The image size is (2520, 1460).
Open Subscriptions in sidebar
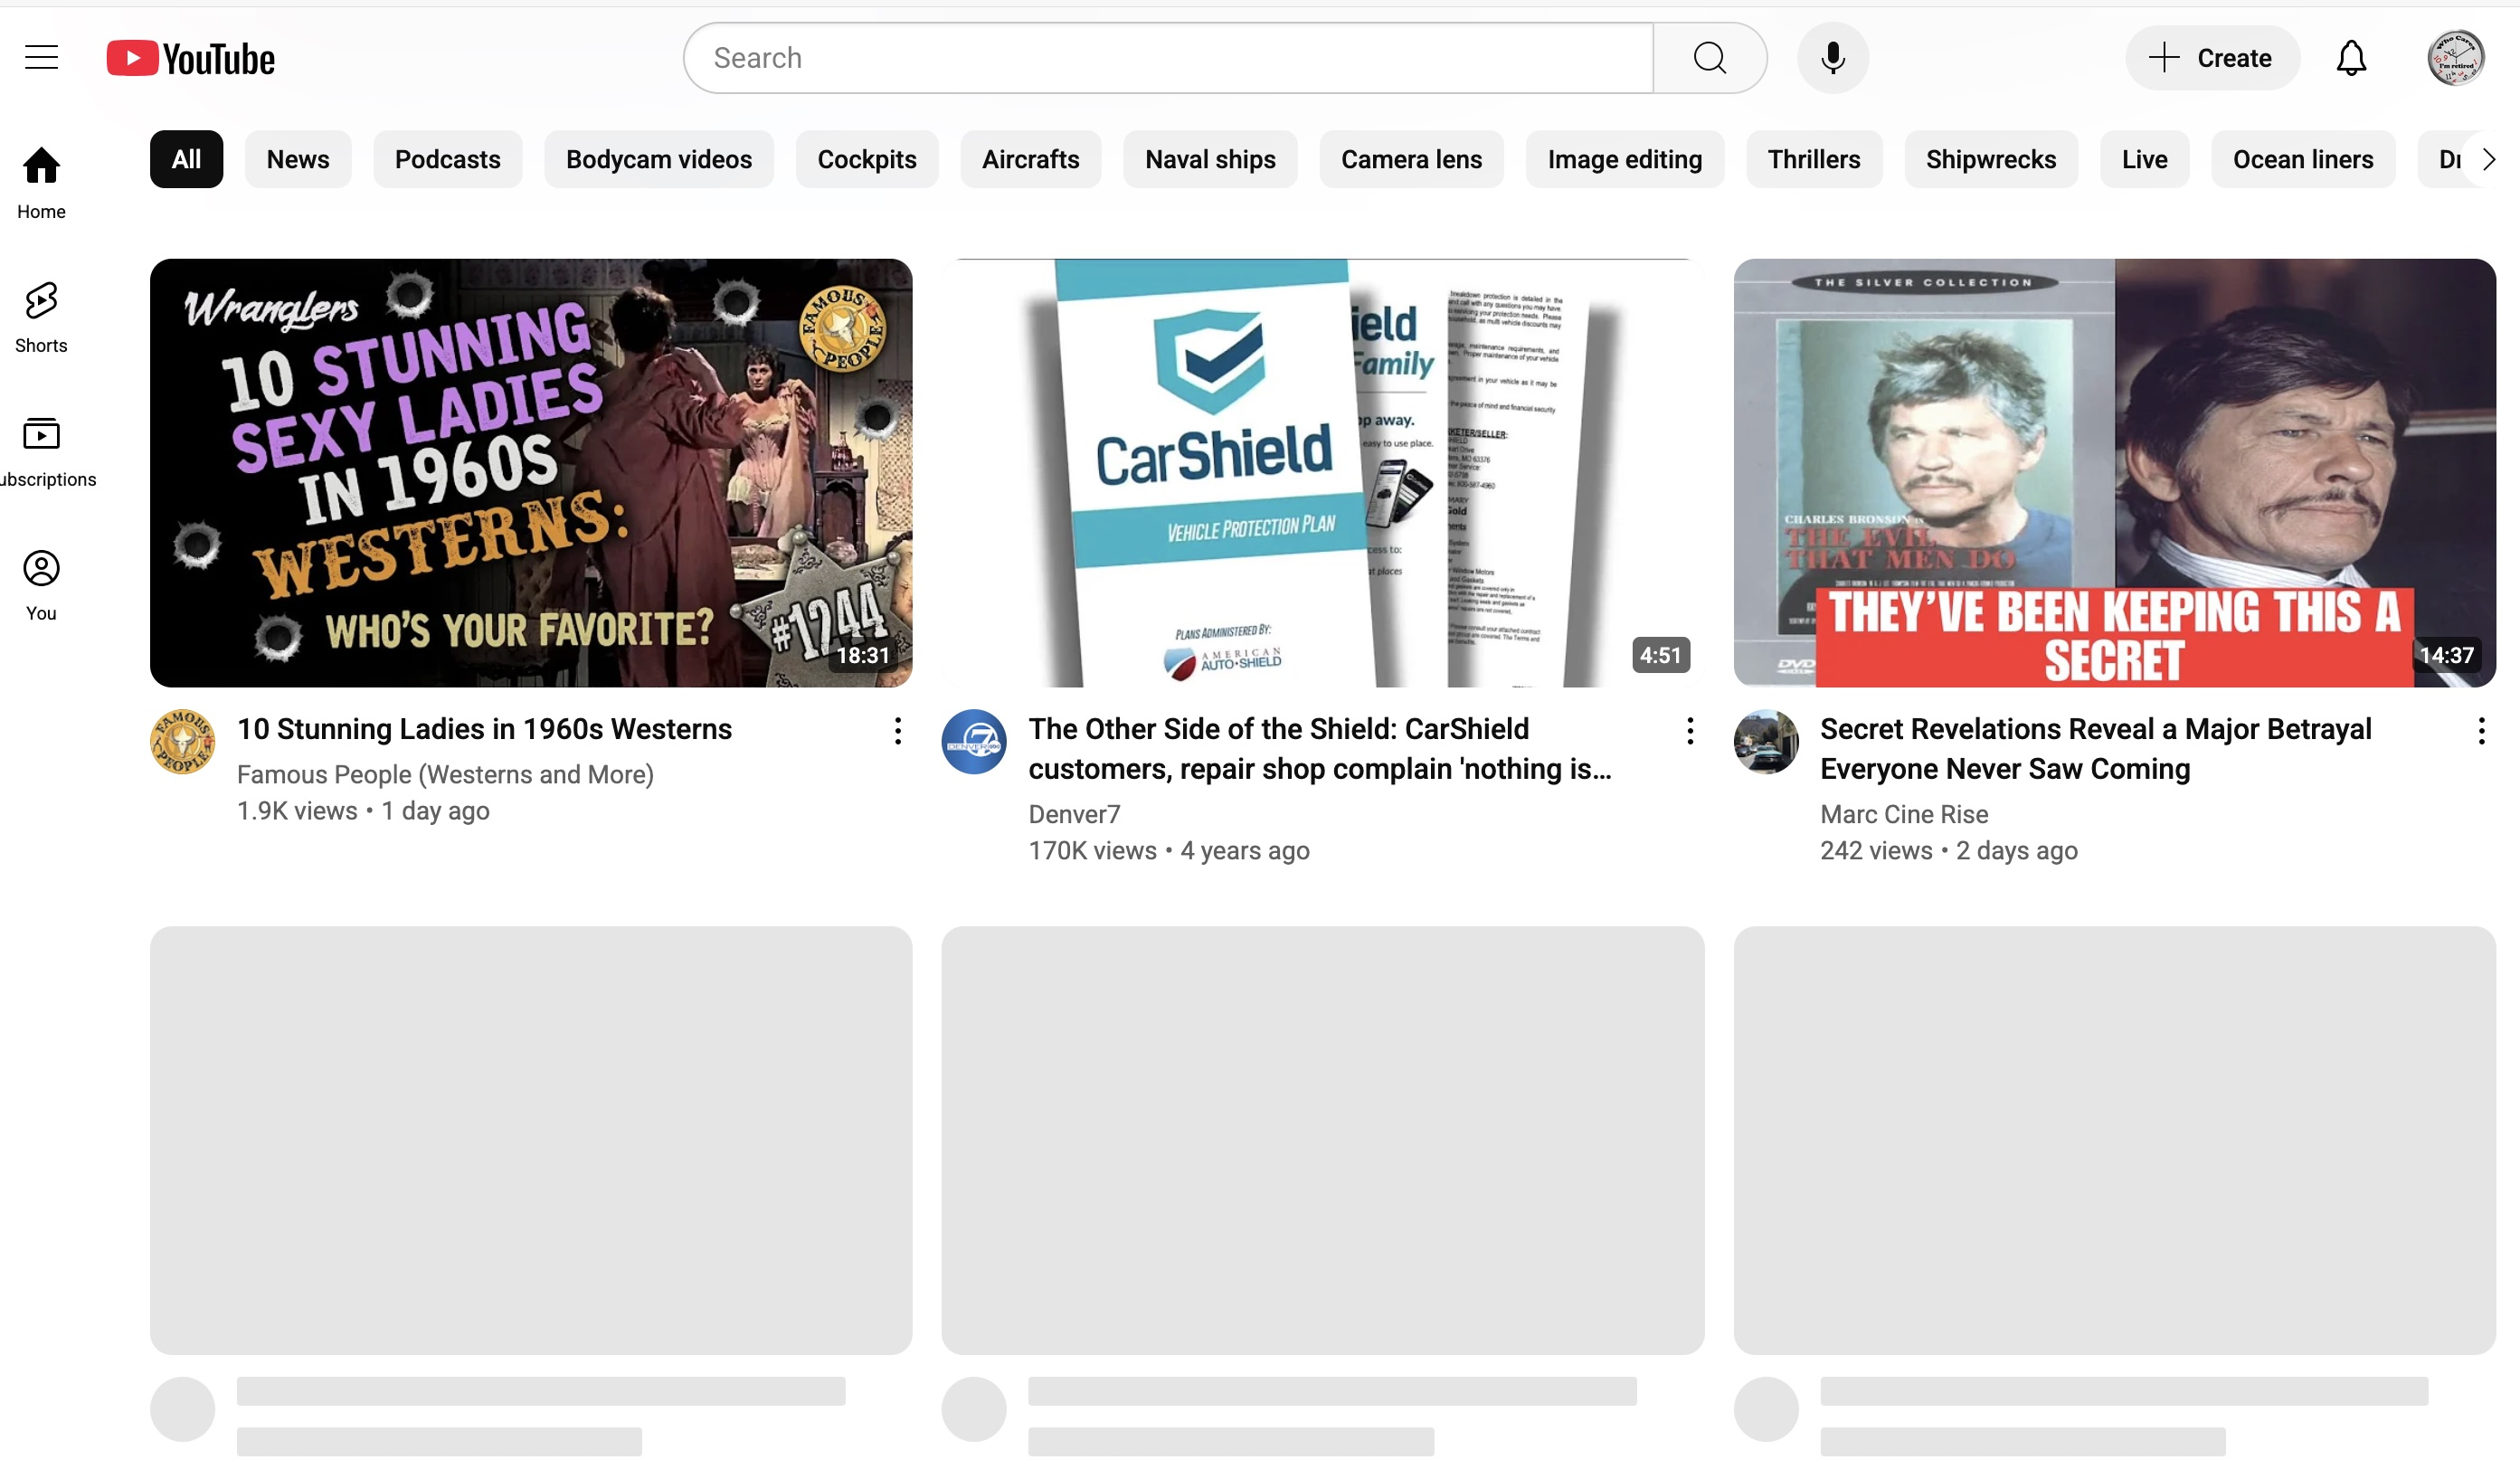[x=41, y=451]
